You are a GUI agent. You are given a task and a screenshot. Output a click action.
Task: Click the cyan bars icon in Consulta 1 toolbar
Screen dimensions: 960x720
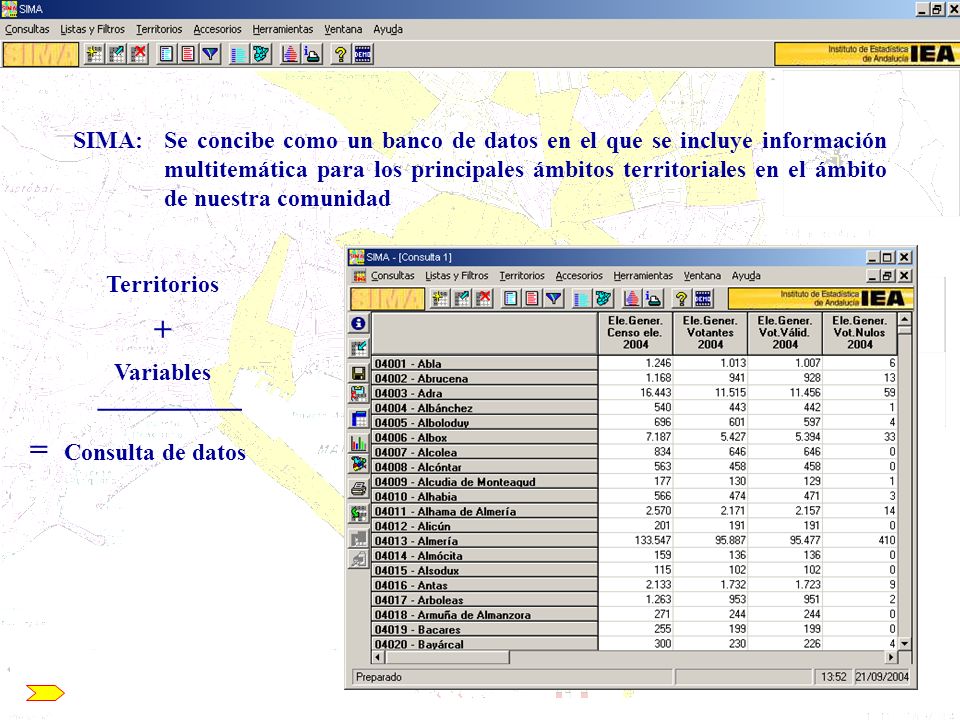[x=581, y=299]
